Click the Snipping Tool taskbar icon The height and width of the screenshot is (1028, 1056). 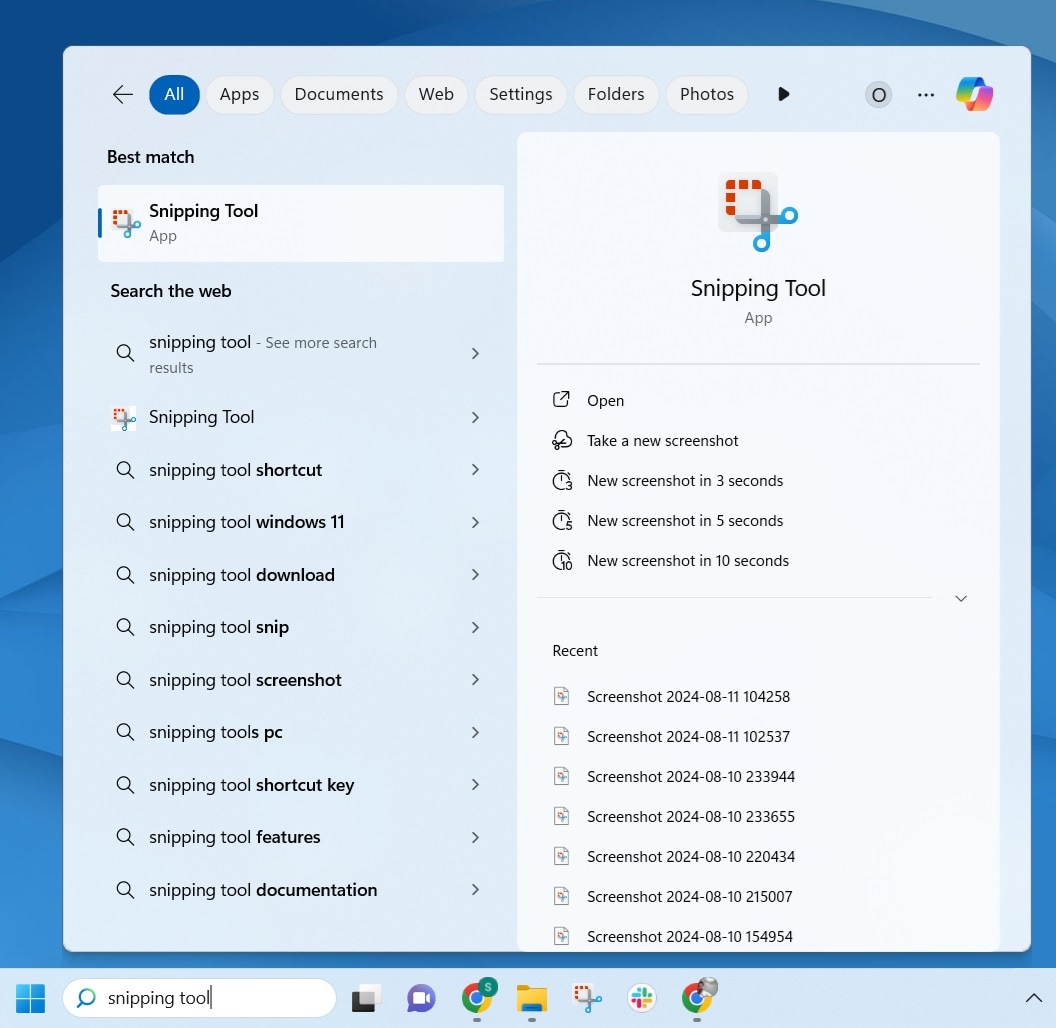pos(587,997)
